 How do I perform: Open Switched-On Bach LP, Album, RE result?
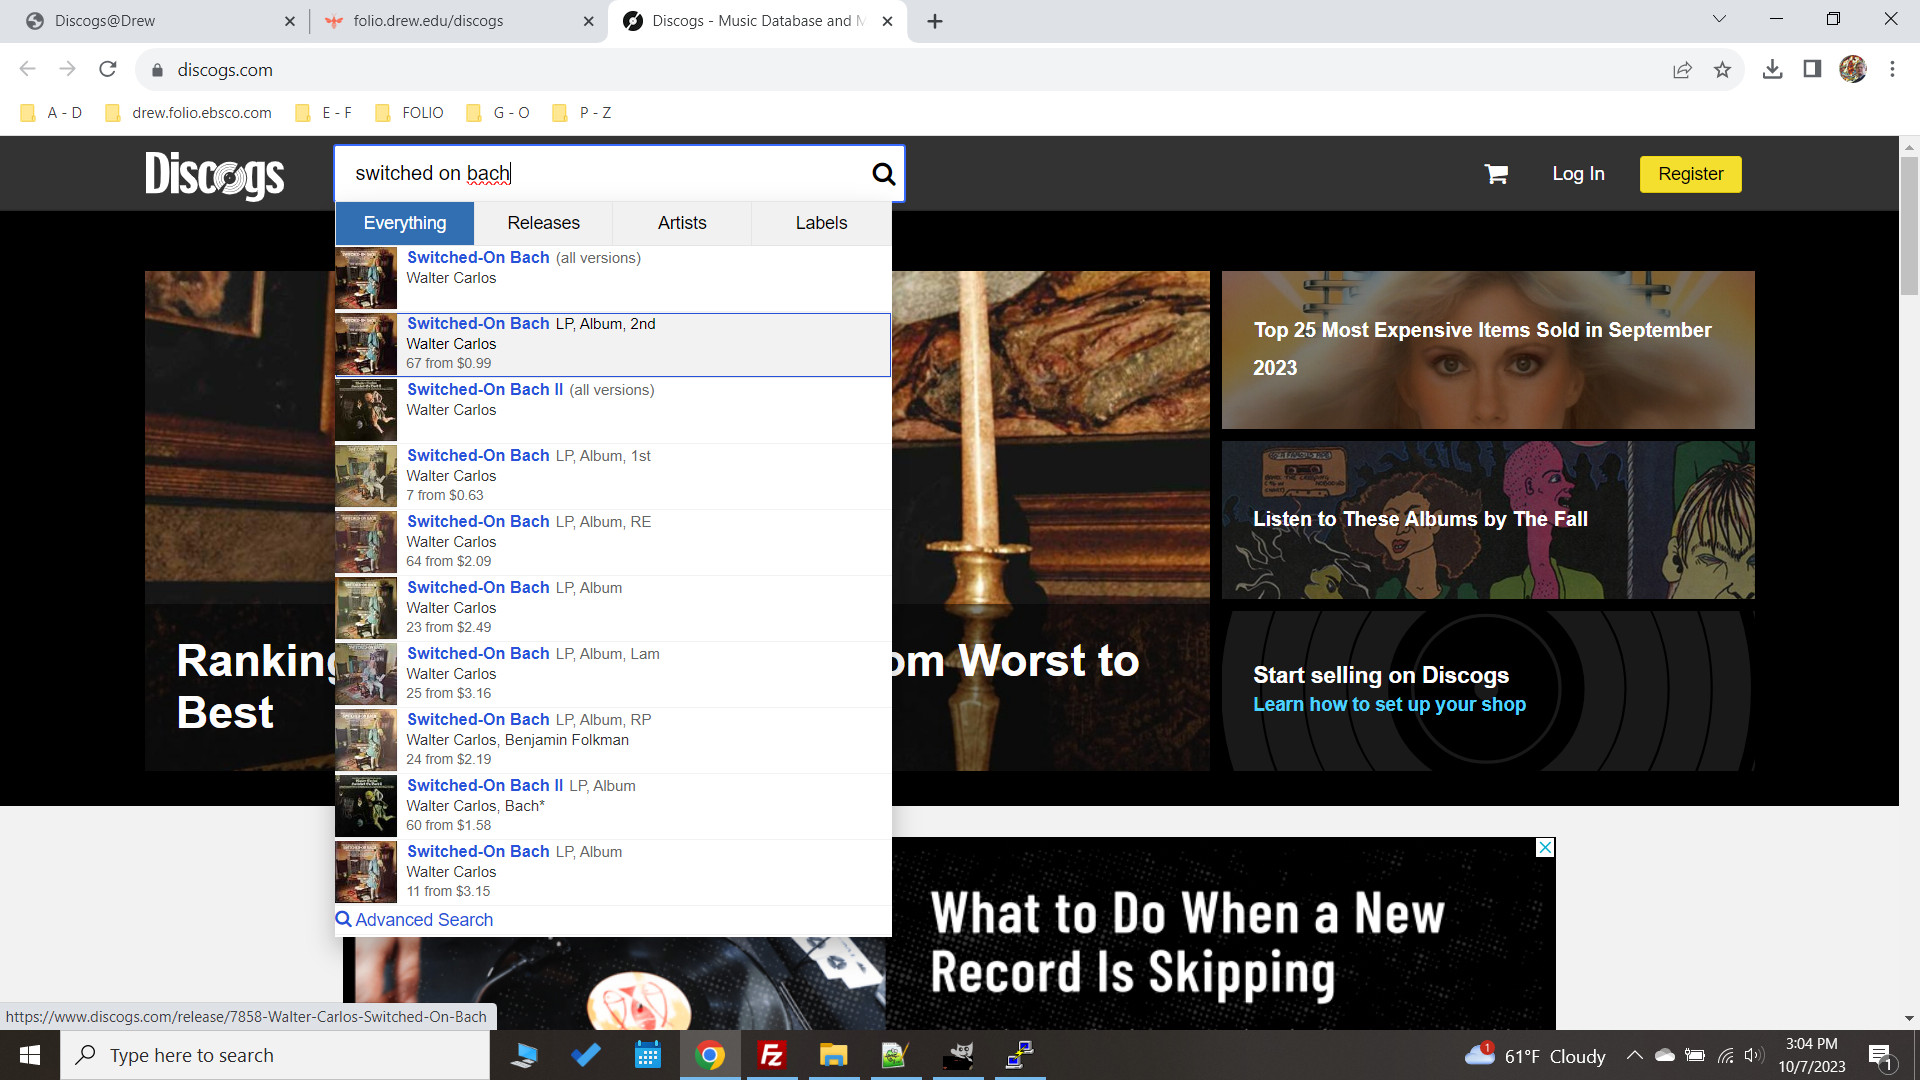click(x=613, y=542)
